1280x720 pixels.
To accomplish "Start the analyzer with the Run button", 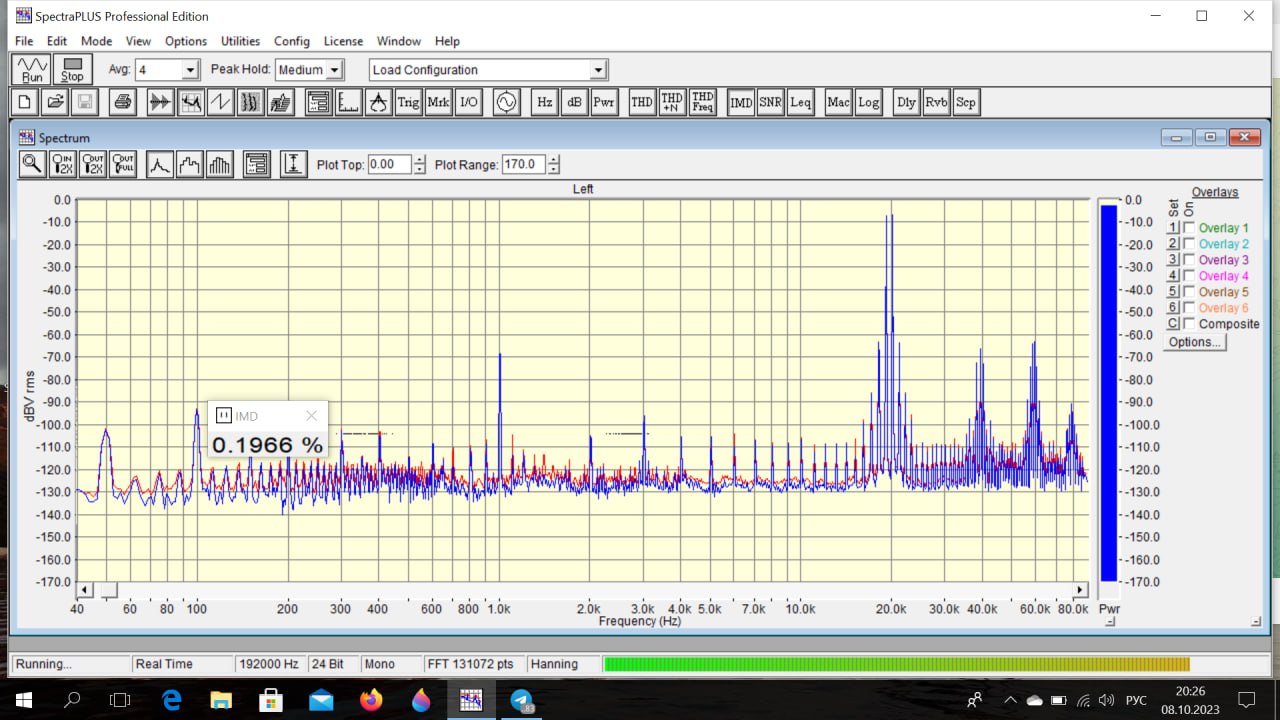I will click(33, 70).
